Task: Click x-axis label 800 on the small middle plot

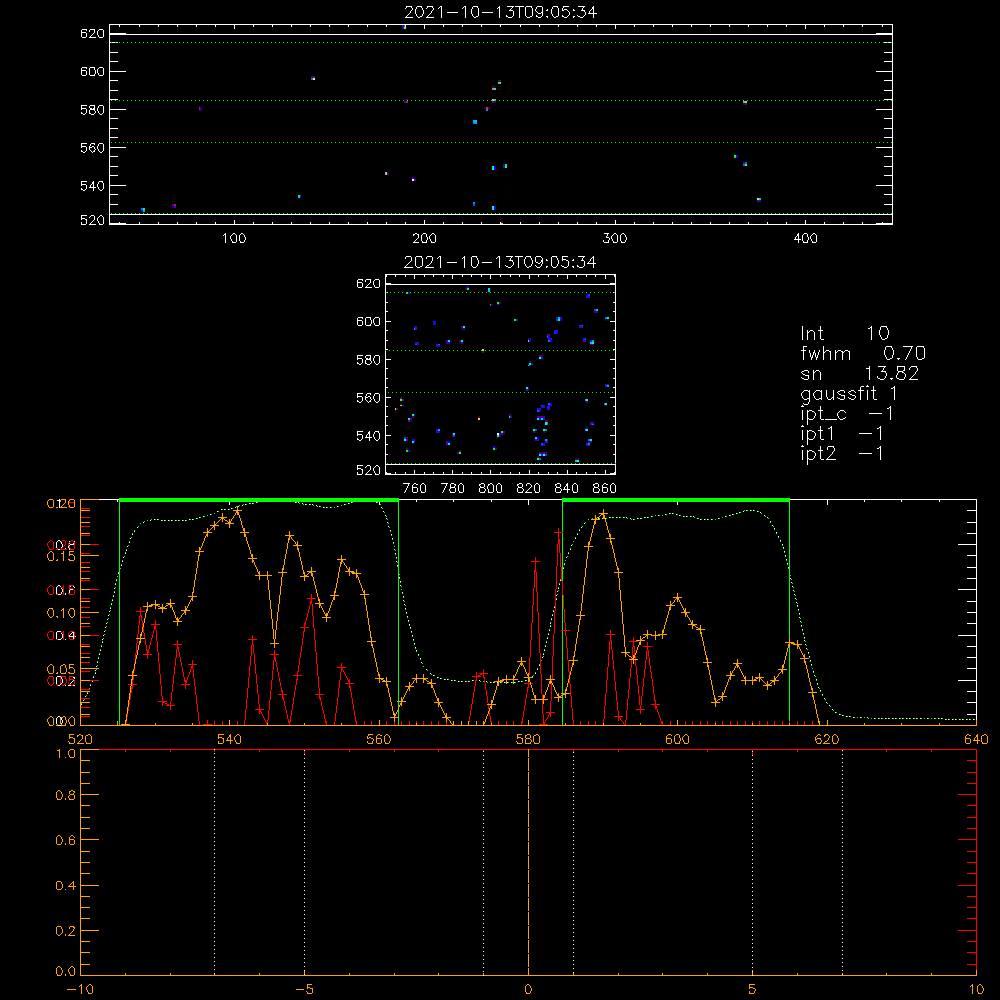Action: tap(490, 489)
